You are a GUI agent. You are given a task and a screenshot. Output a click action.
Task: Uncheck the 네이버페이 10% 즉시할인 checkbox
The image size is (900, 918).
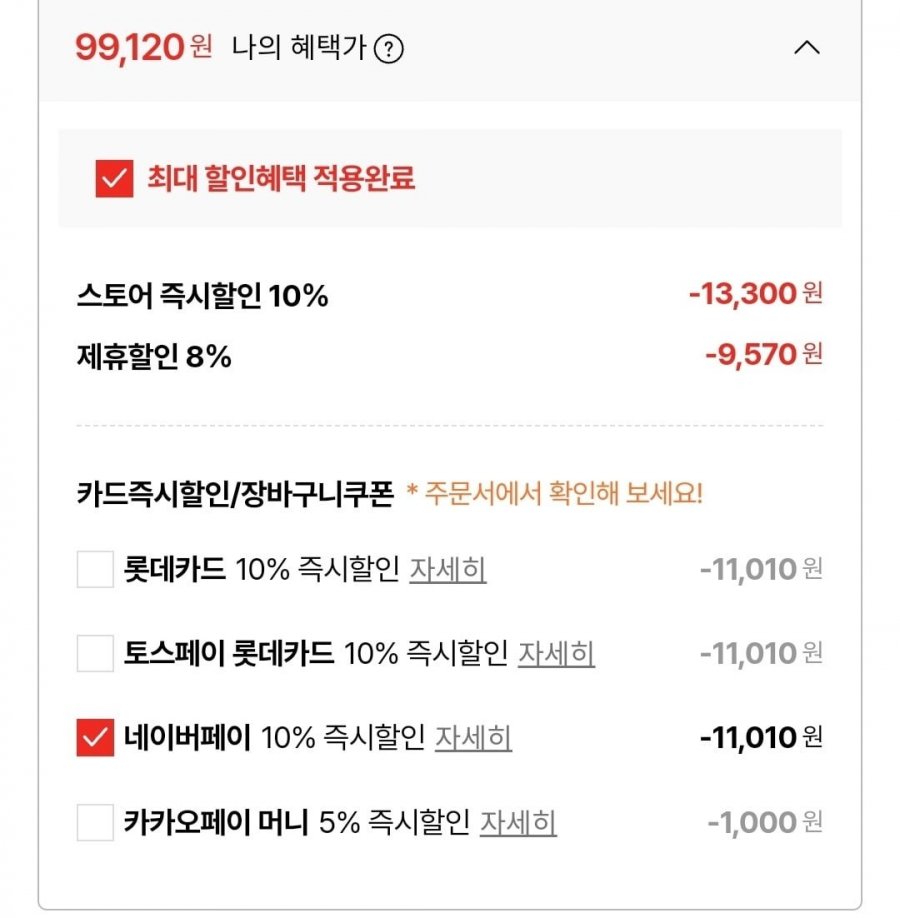pos(95,738)
